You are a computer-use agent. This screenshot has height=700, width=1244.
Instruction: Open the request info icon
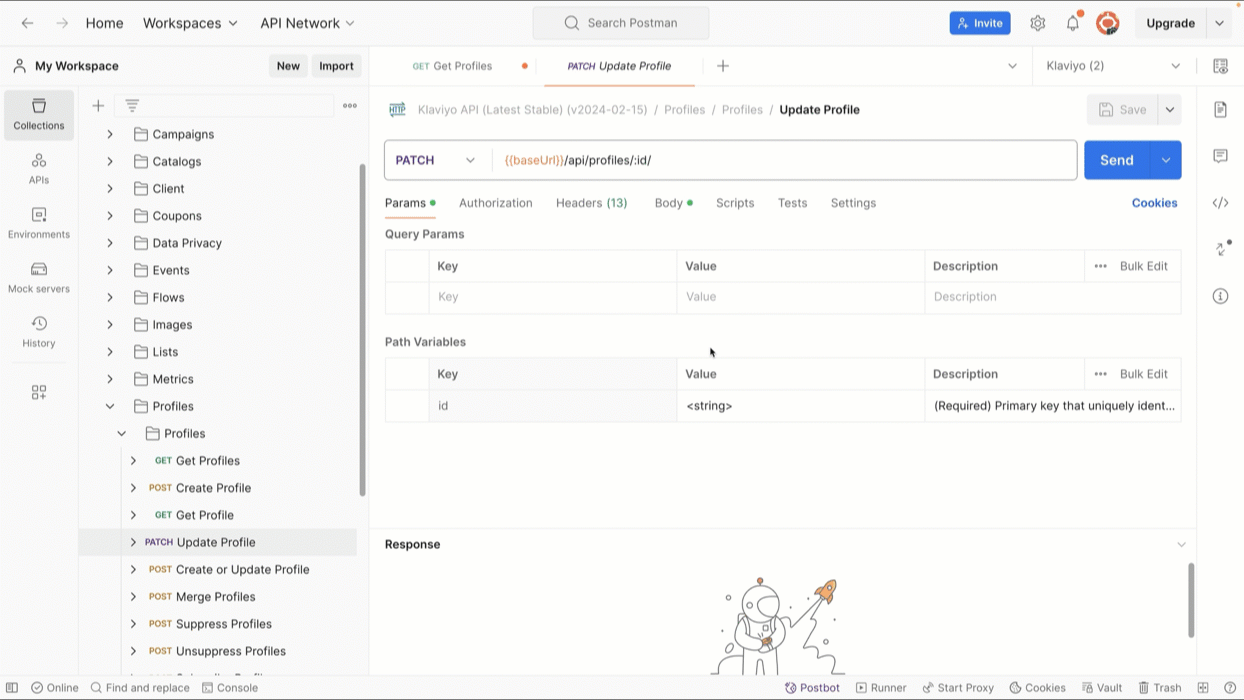click(1220, 296)
